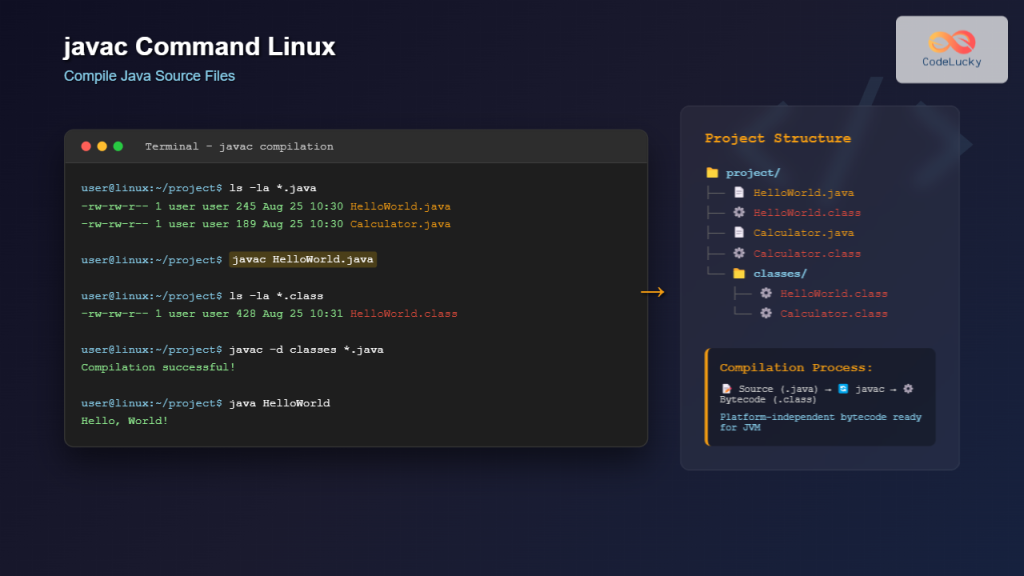
Task: Click the gear icon beside root HelloWorld.class
Action: point(739,213)
